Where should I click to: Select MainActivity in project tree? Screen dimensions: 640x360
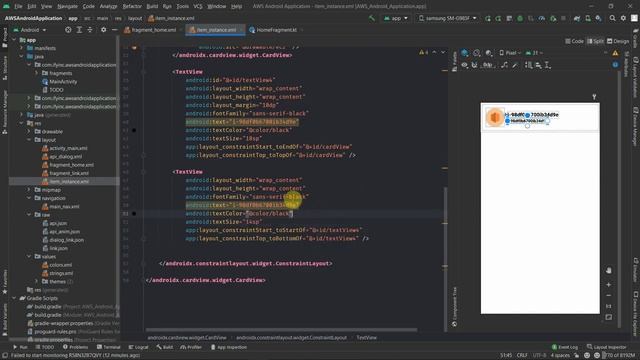[60, 82]
